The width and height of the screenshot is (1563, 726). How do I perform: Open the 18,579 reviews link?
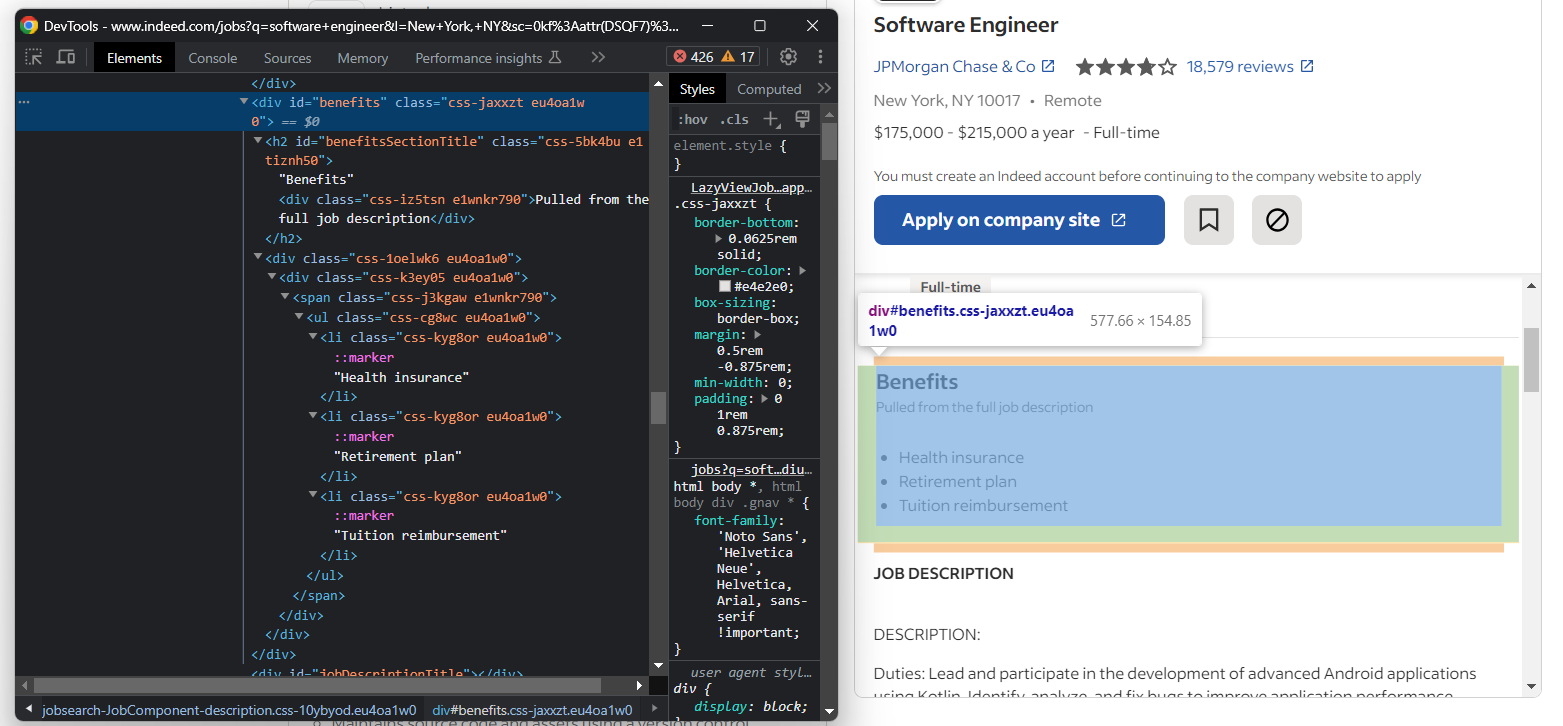coord(1240,67)
